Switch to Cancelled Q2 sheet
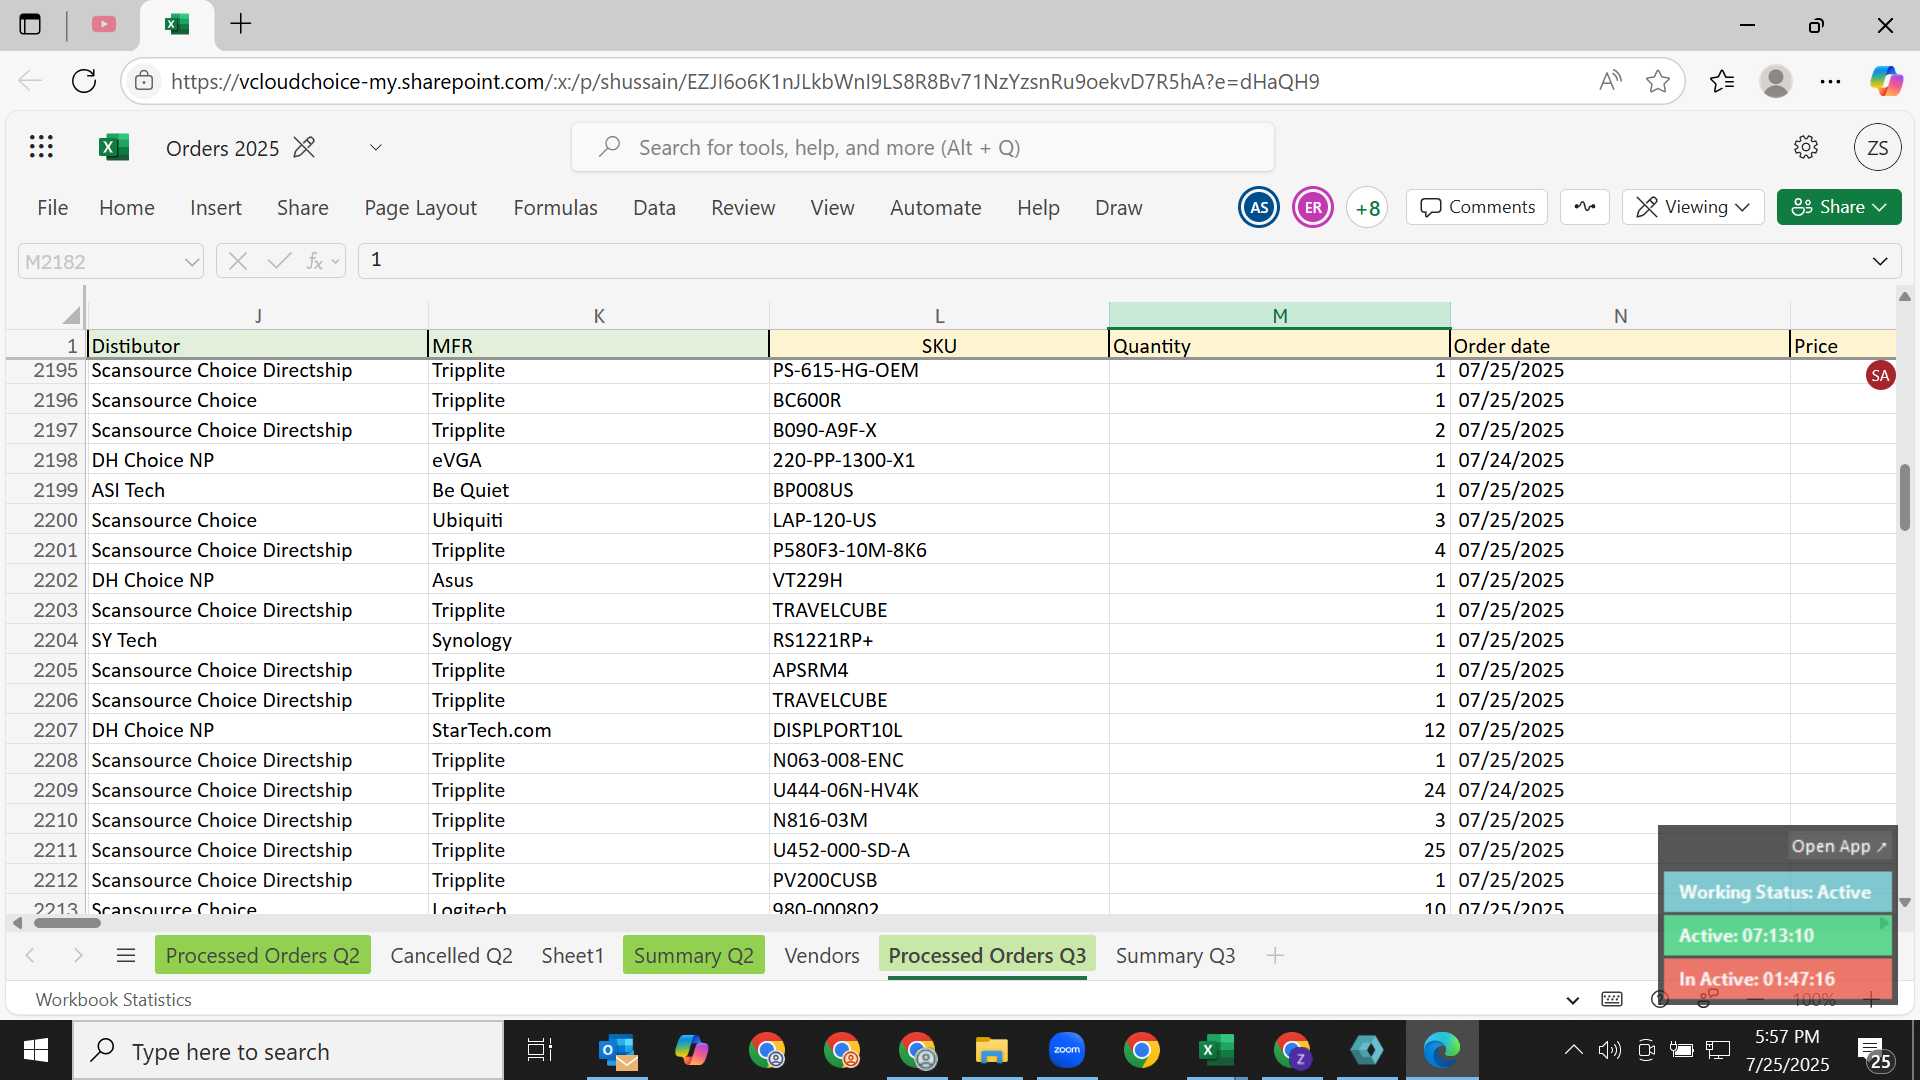The height and width of the screenshot is (1080, 1920). pyautogui.click(x=451, y=955)
